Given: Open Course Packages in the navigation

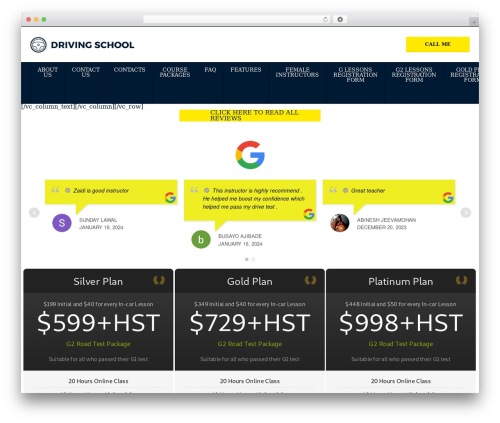Looking at the screenshot, I should (175, 72).
